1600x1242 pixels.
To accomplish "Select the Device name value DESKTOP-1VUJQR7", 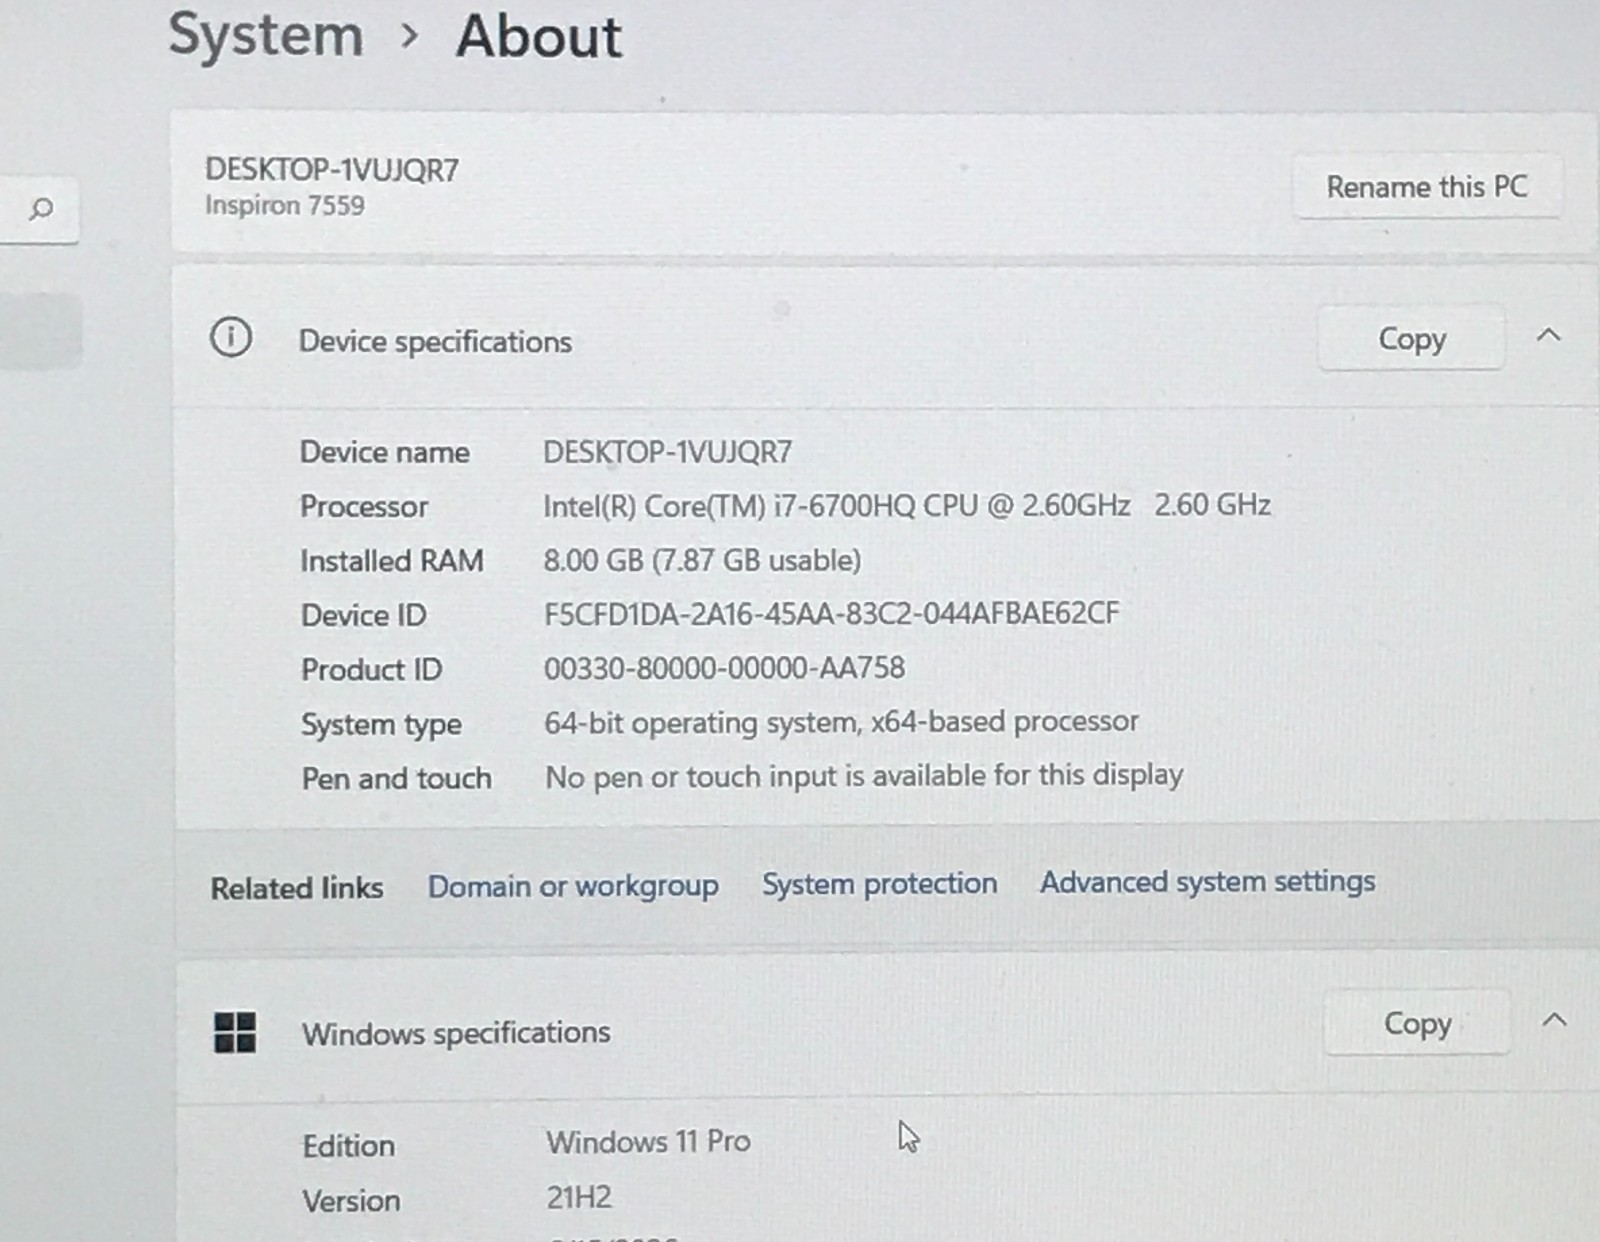I will [667, 452].
